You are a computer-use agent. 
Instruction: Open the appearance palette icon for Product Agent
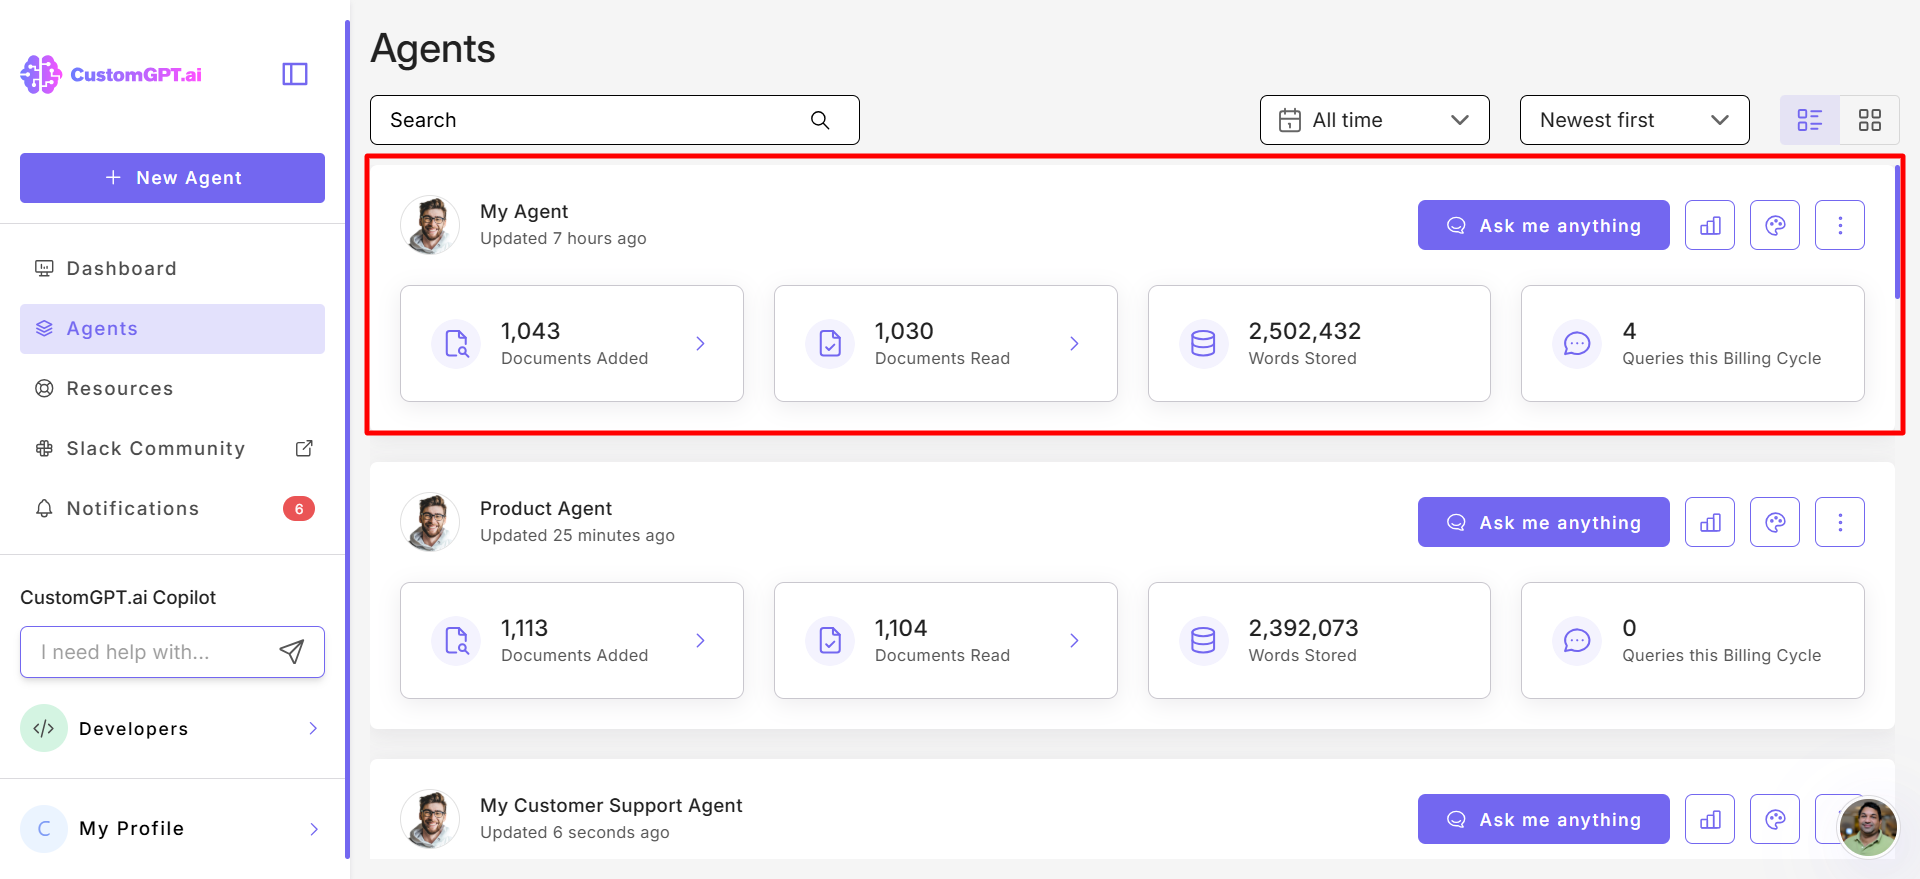[x=1775, y=522]
